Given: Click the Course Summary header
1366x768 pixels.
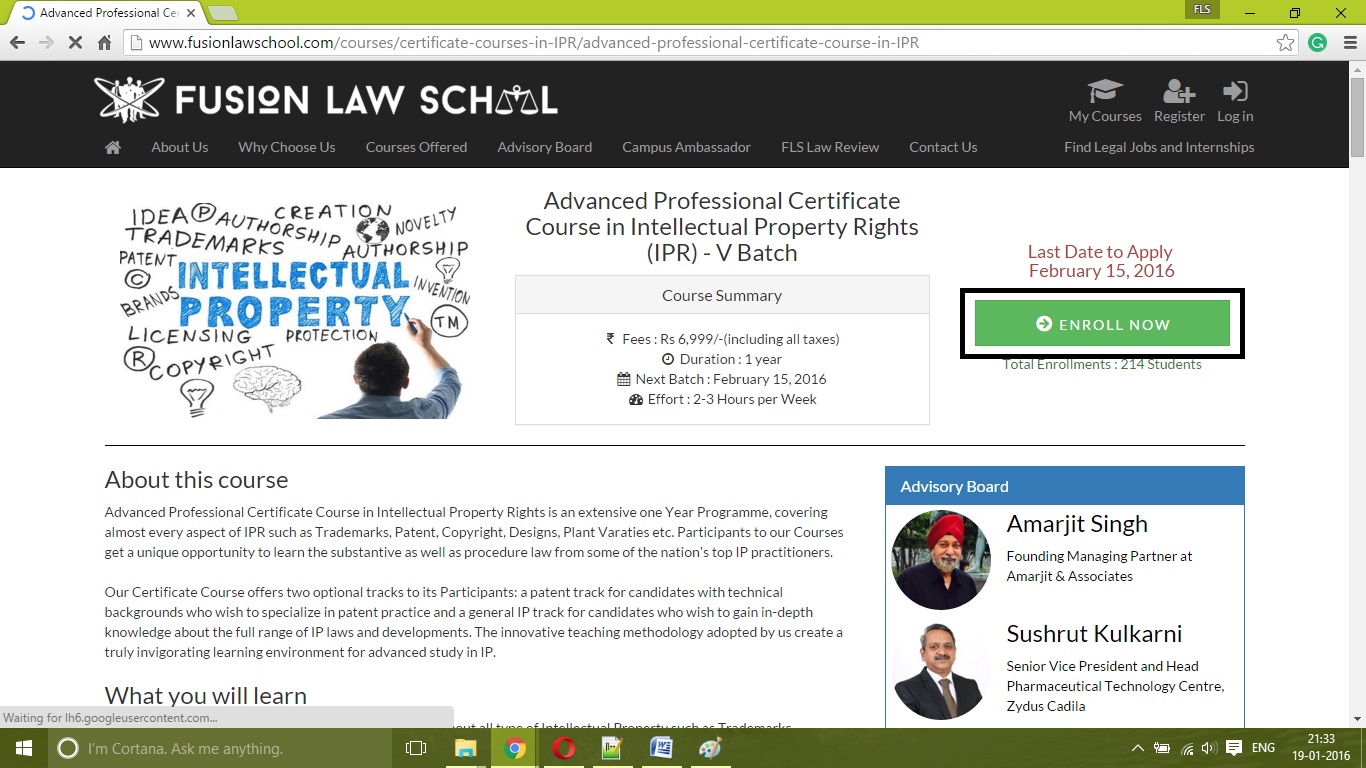Looking at the screenshot, I should coord(722,296).
